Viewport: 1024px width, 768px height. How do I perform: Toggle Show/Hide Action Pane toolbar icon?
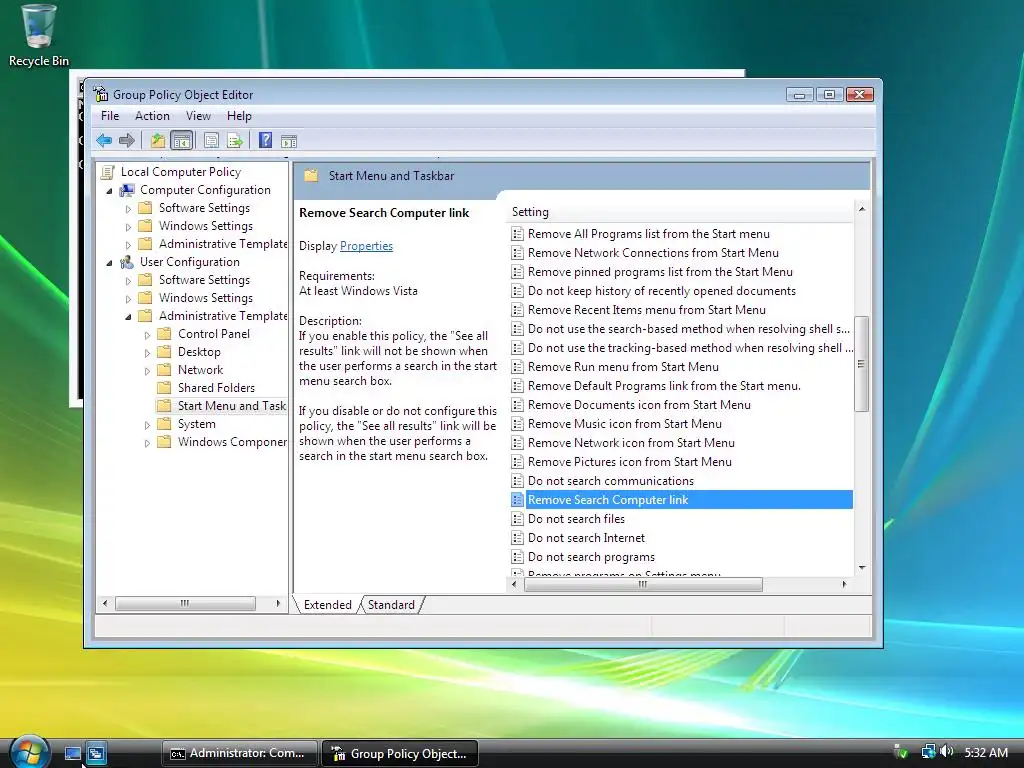pos(289,141)
